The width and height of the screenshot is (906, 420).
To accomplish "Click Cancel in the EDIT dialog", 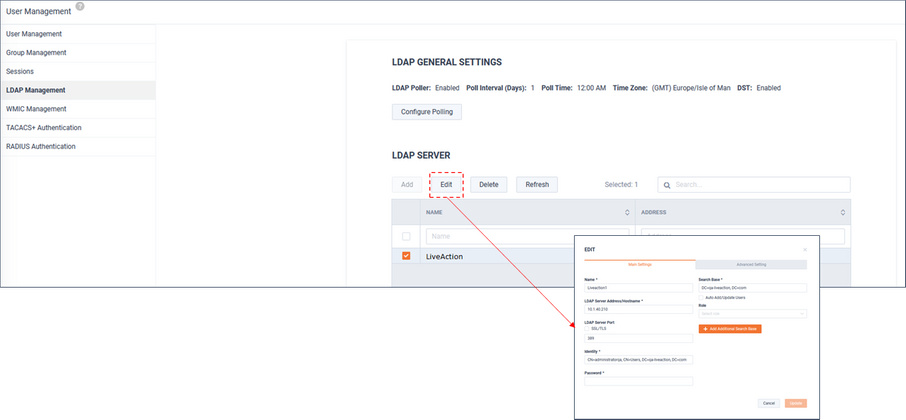I will (769, 403).
